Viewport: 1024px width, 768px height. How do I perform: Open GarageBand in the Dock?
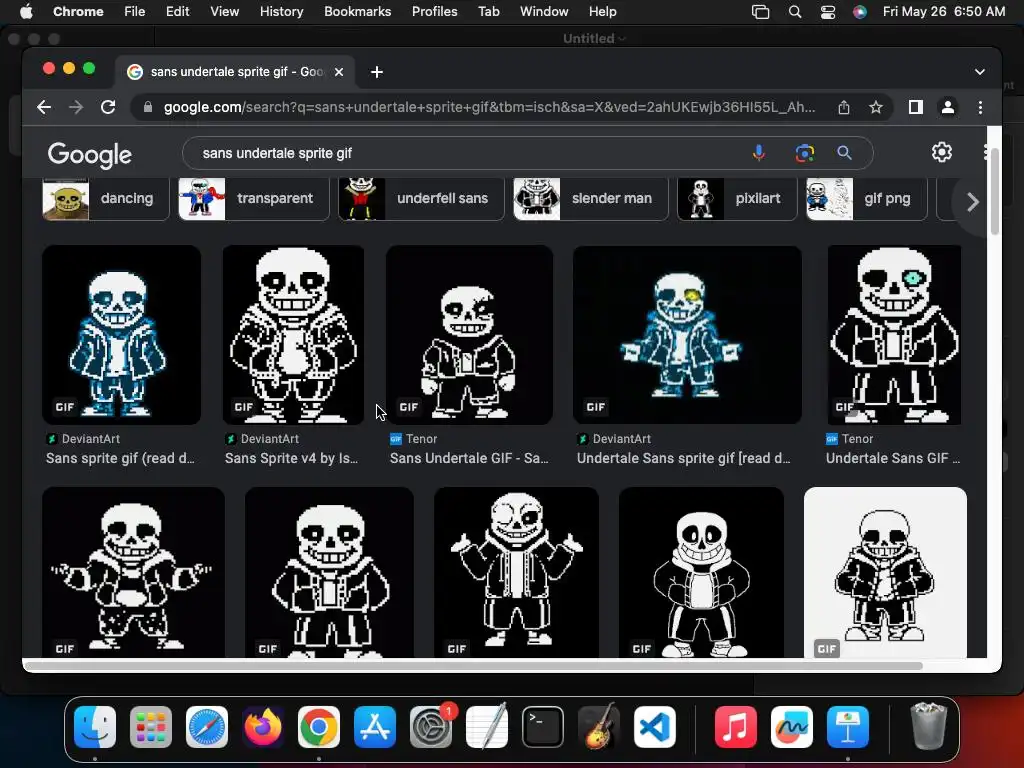click(599, 727)
